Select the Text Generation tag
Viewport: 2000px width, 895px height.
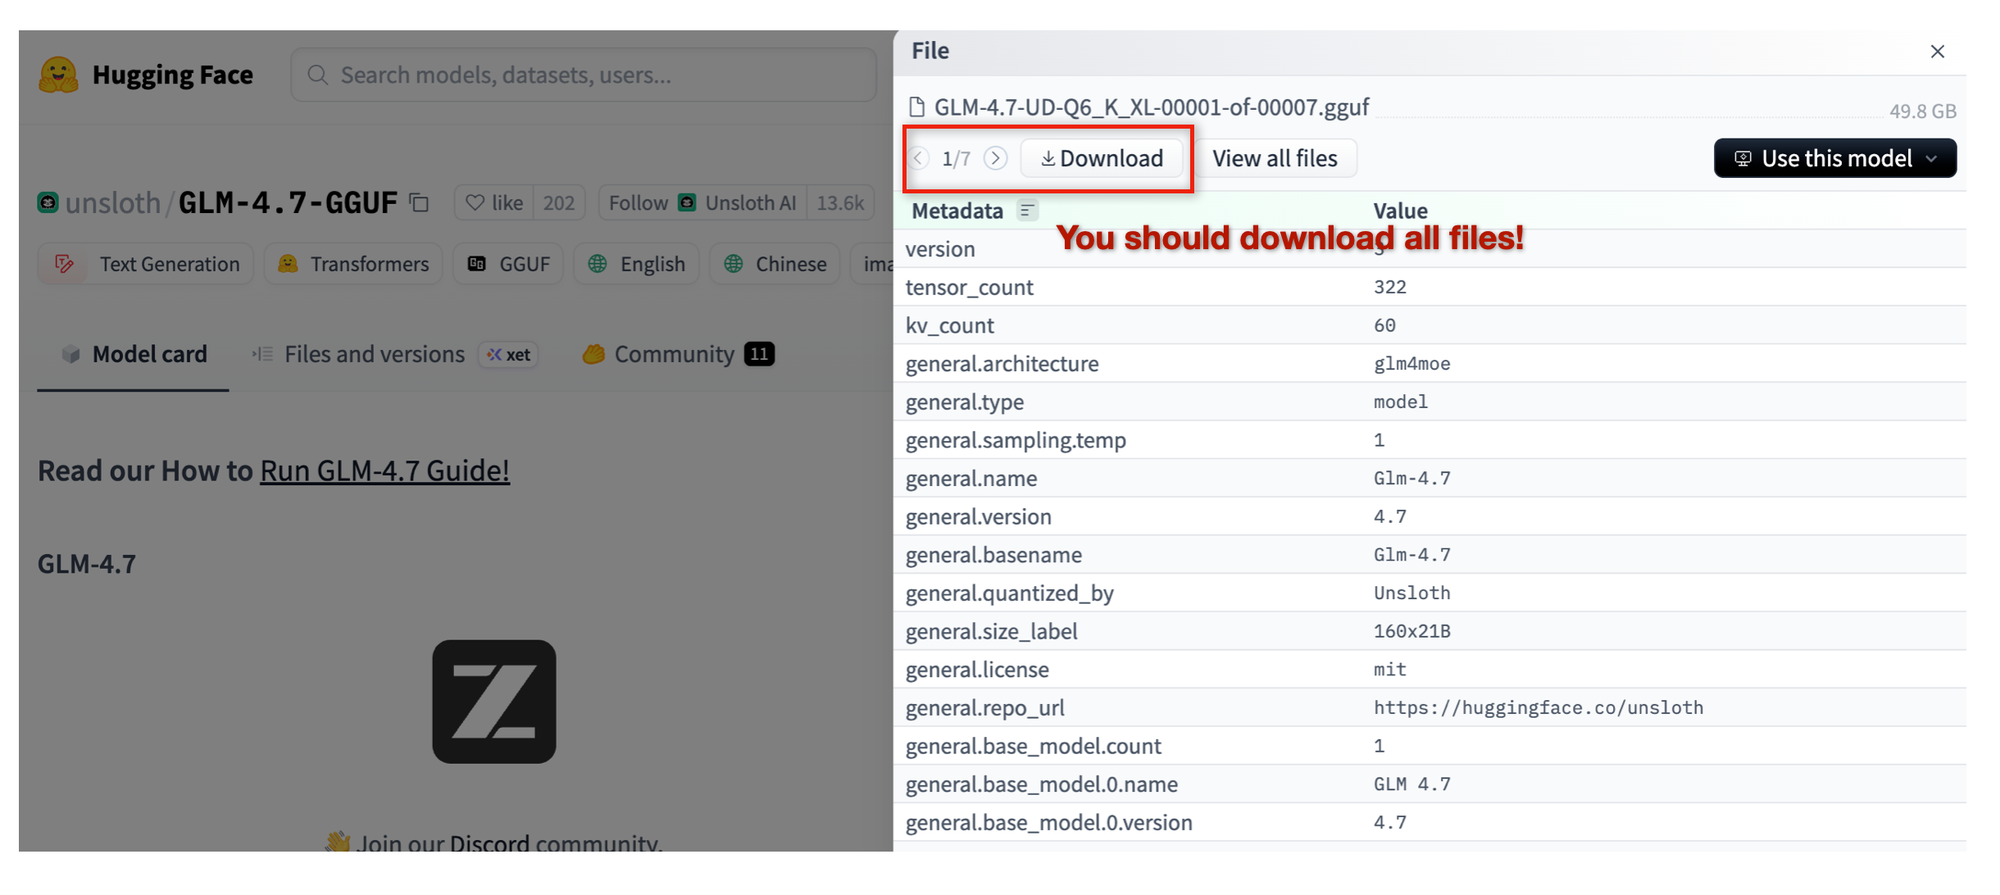click(x=147, y=264)
